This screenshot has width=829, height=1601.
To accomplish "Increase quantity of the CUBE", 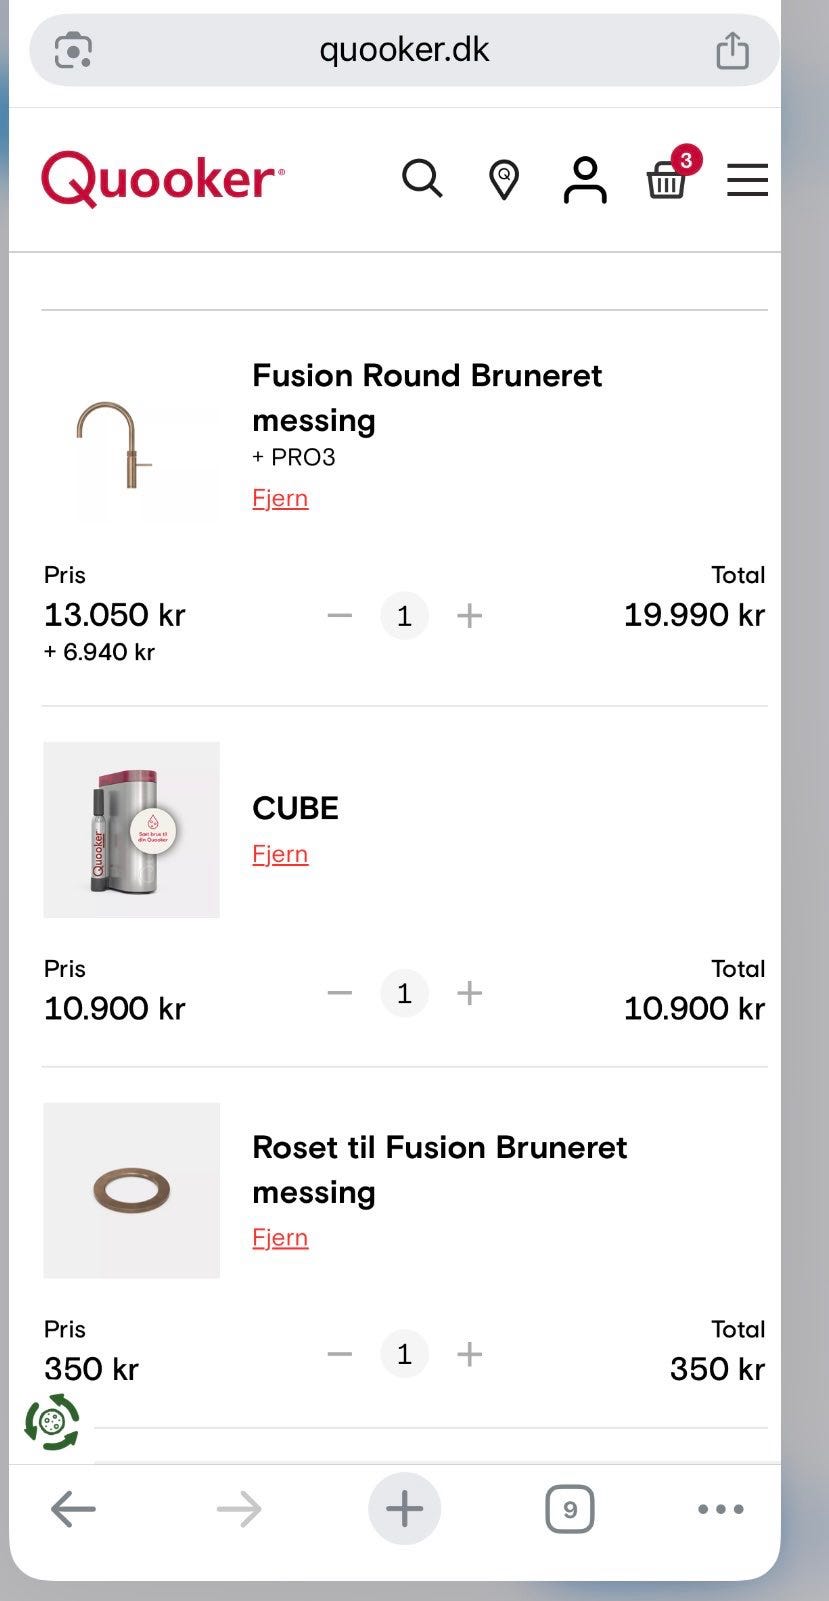I will (x=469, y=993).
